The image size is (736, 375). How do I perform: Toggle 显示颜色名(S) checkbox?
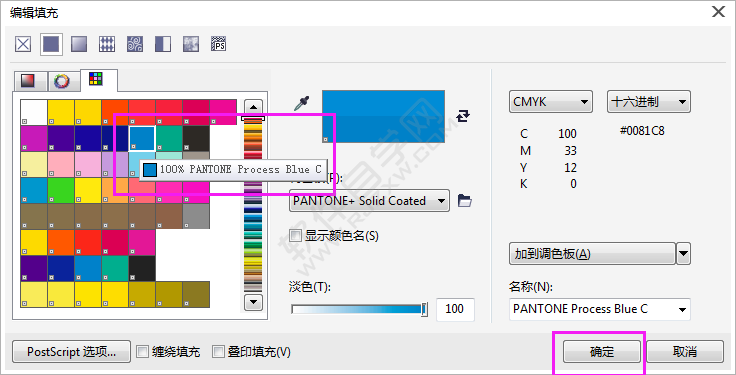[295, 236]
